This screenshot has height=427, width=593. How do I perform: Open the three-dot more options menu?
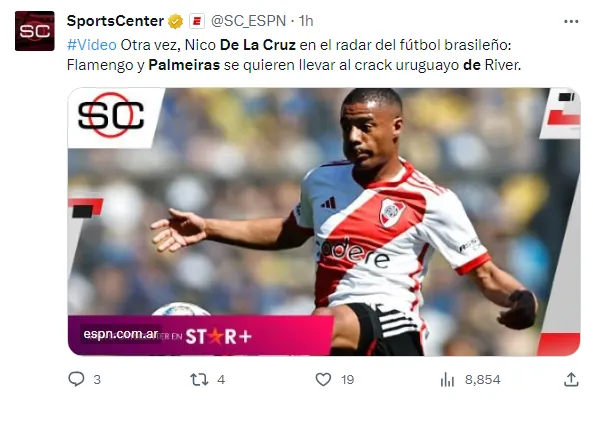coord(571,22)
